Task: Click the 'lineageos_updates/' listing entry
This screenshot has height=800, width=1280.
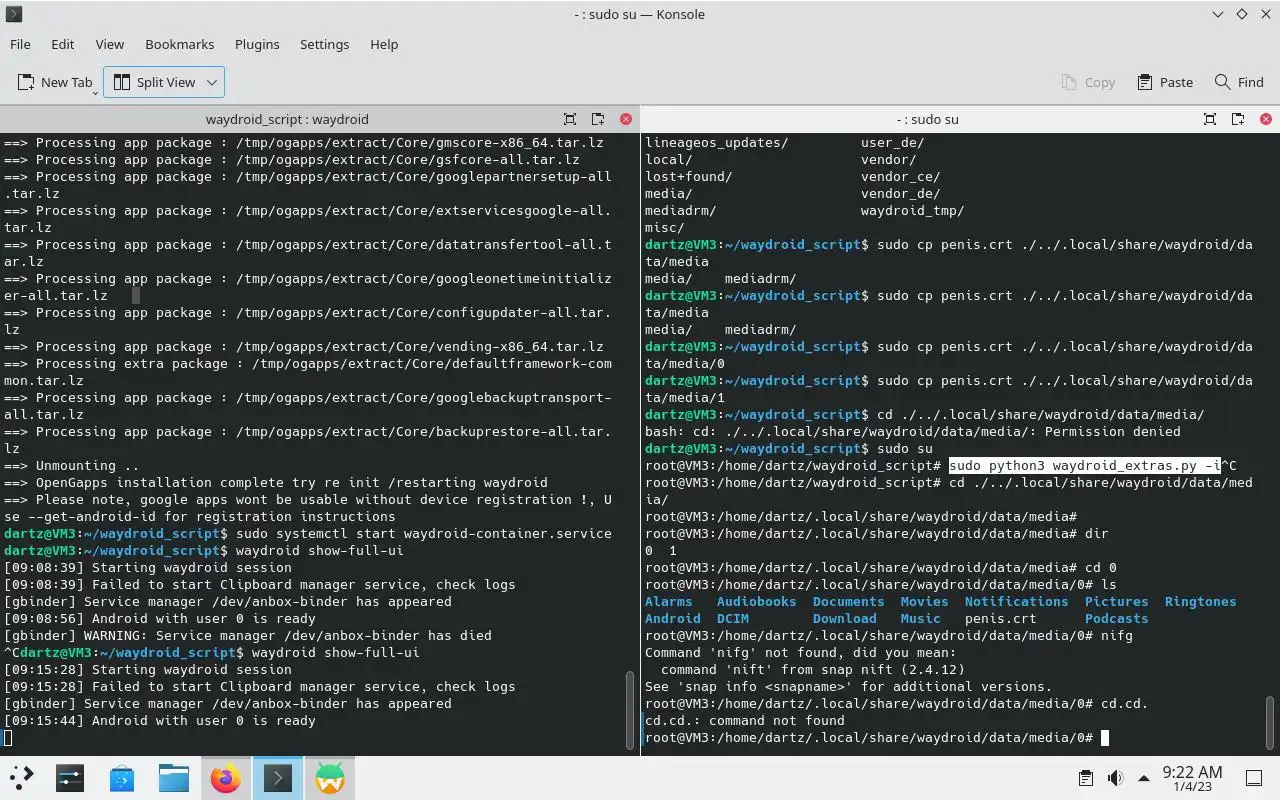Action: tap(716, 142)
